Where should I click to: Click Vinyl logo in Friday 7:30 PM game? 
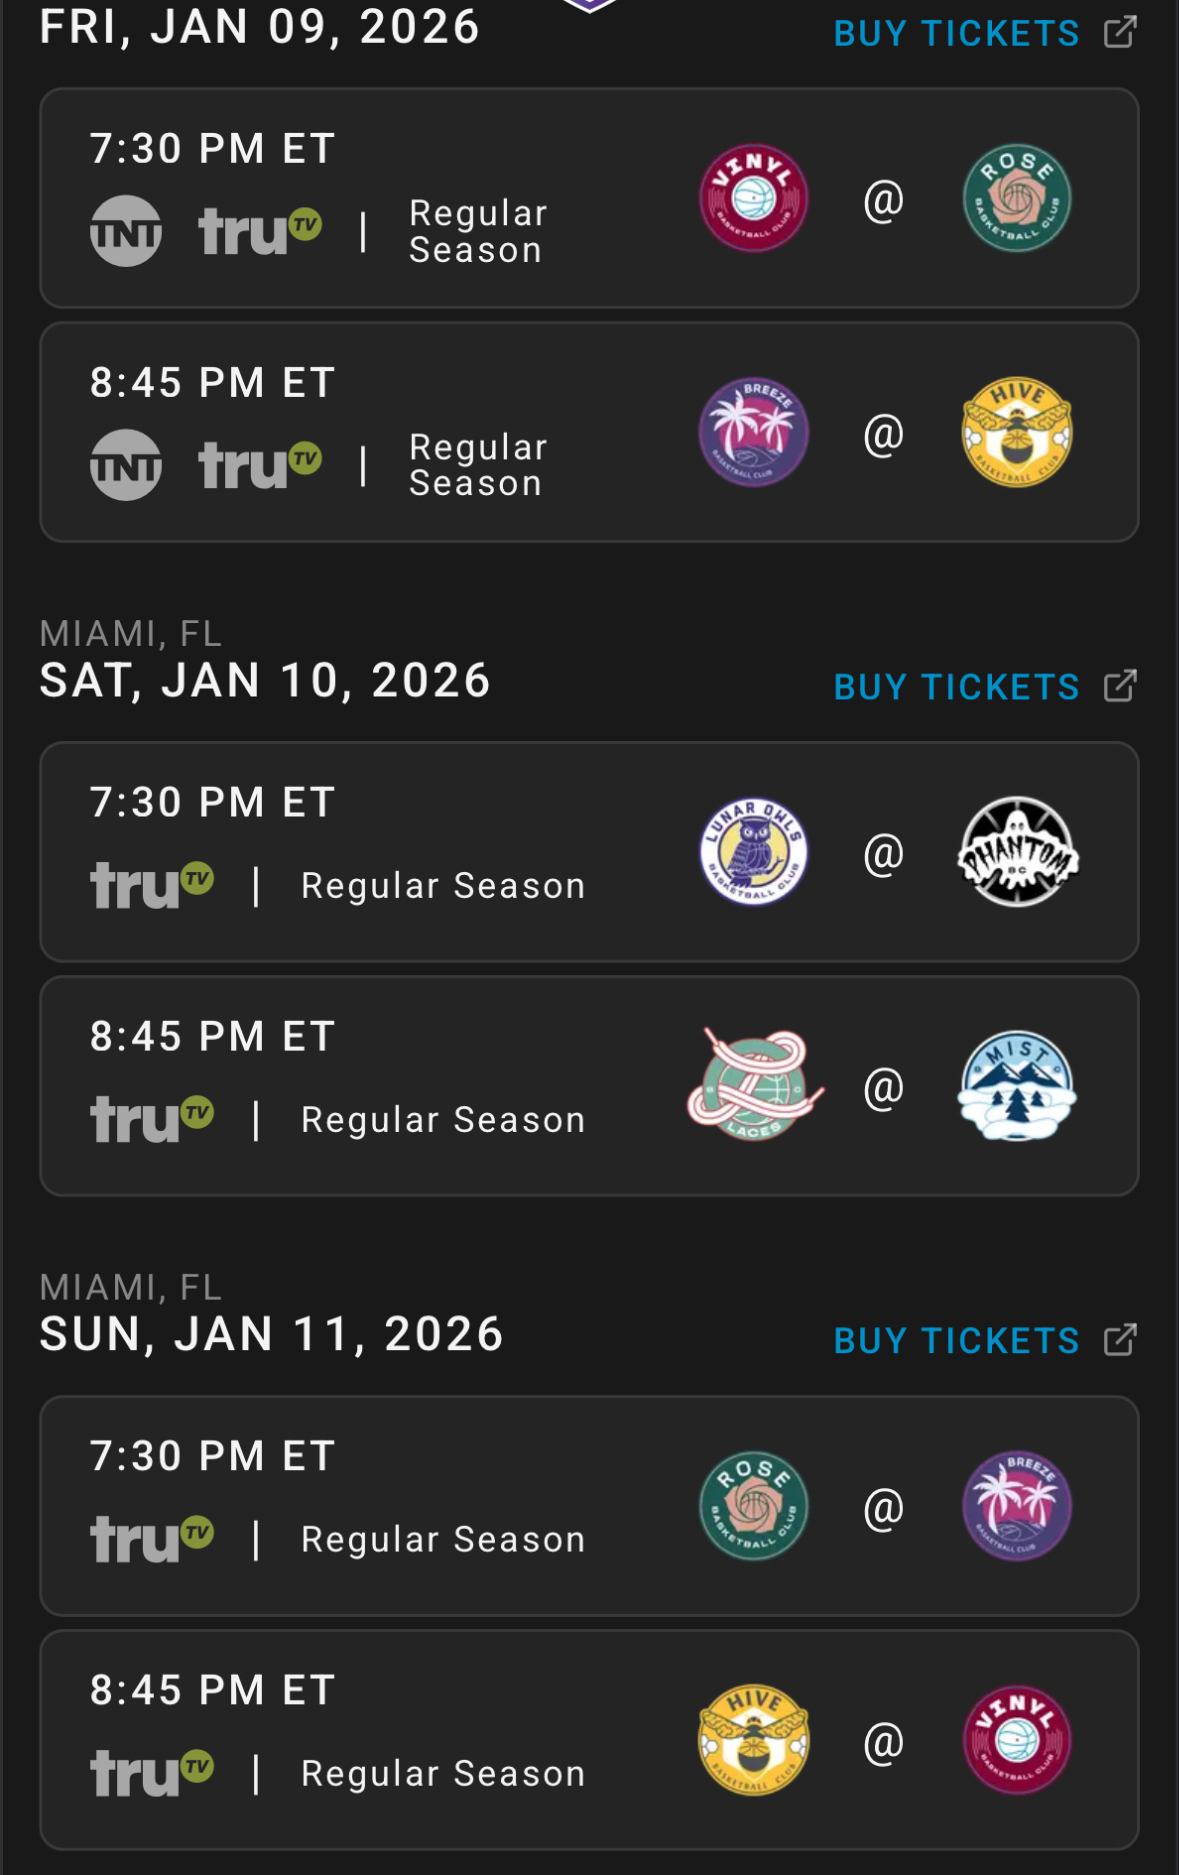753,198
